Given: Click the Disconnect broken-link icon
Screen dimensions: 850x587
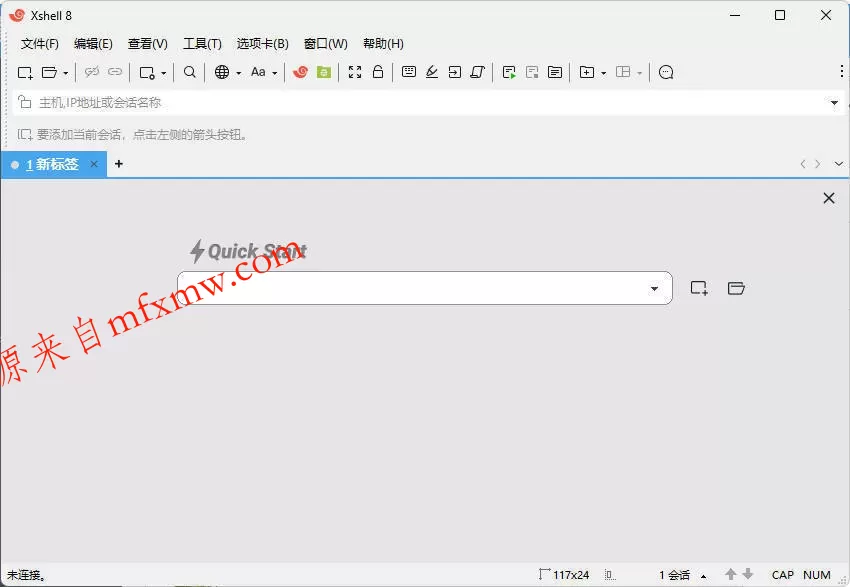Looking at the screenshot, I should pos(92,72).
